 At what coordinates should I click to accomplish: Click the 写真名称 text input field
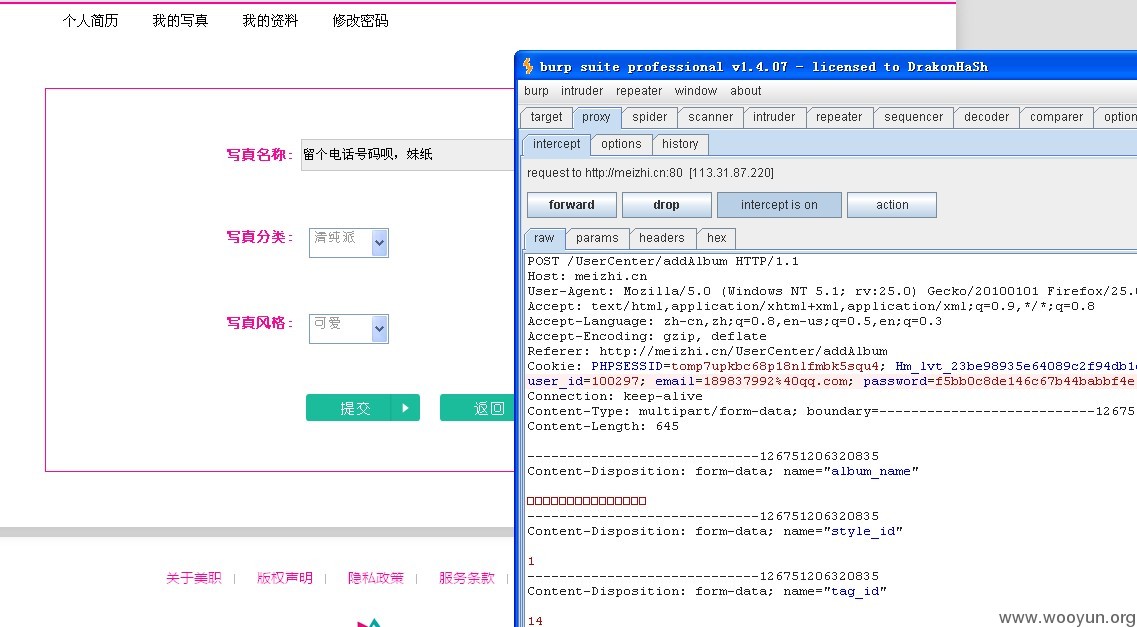(x=408, y=154)
